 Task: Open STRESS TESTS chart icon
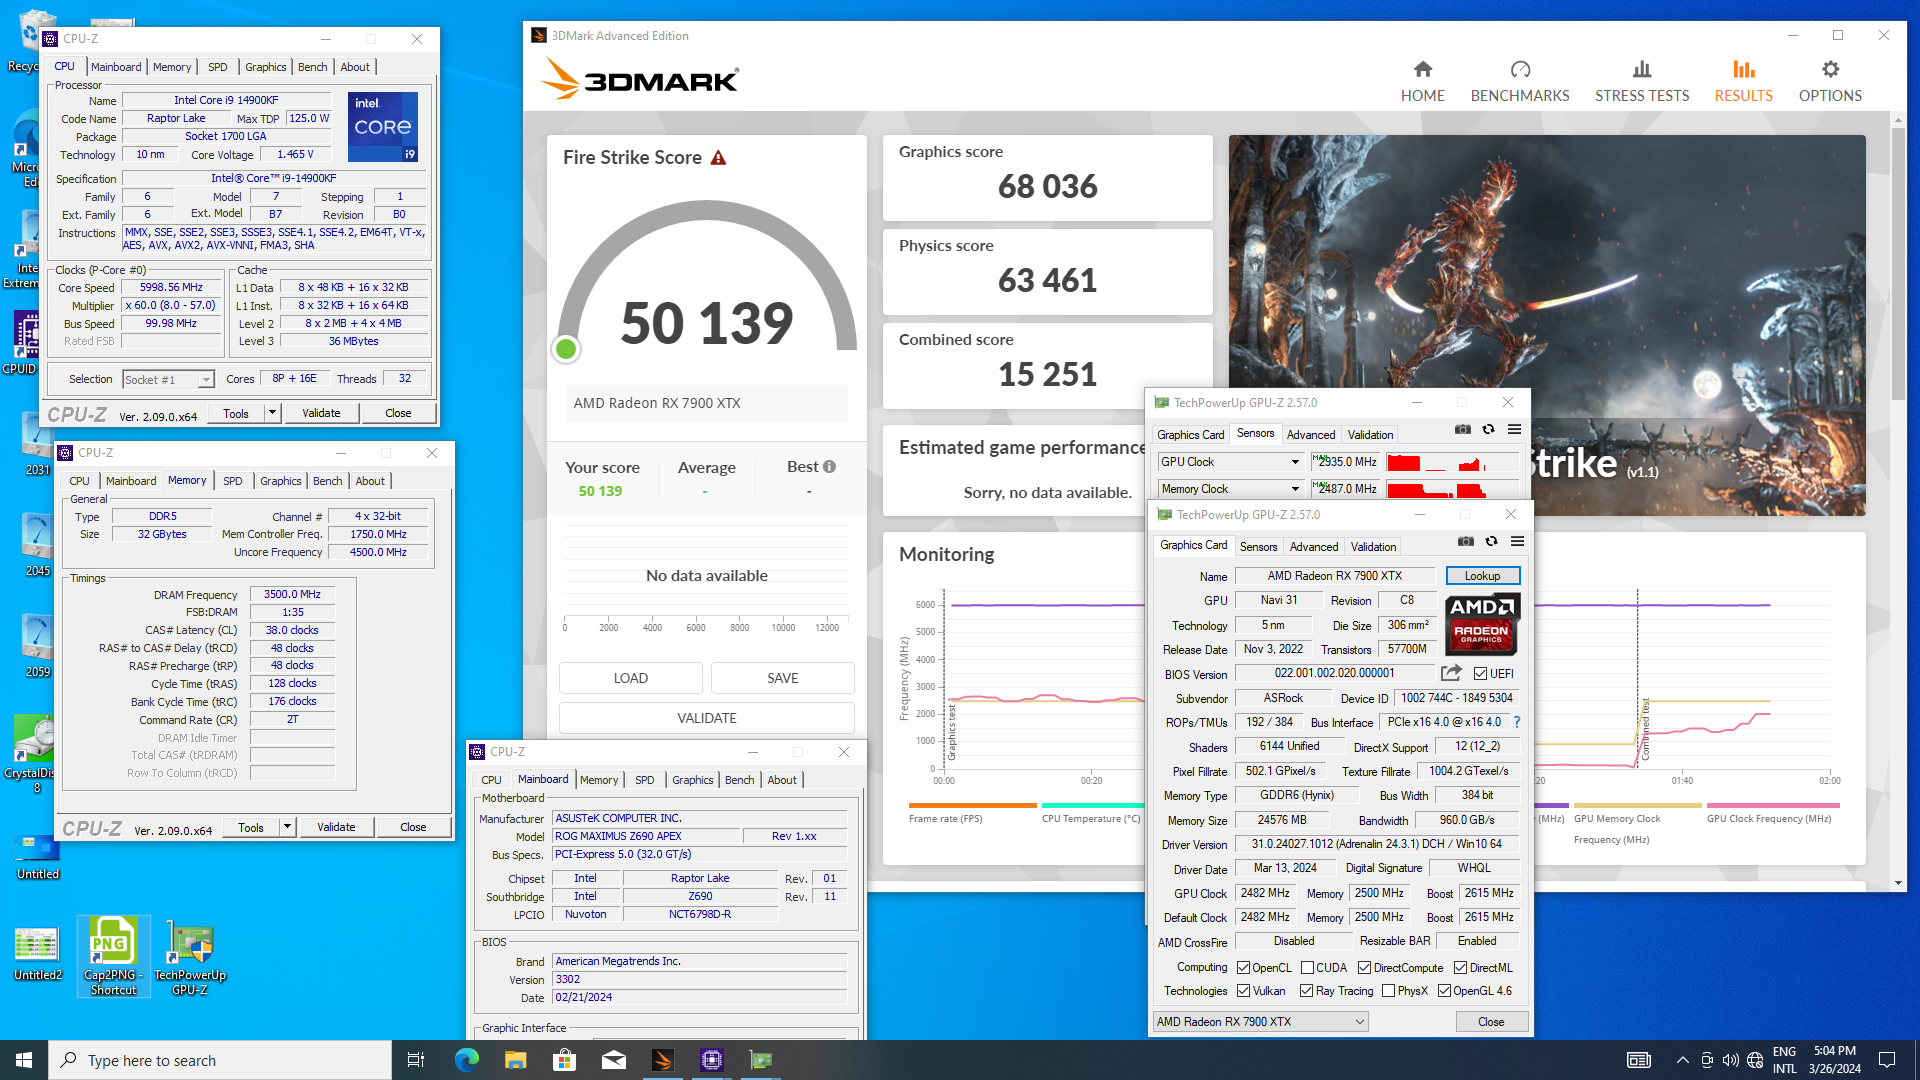pos(1642,69)
